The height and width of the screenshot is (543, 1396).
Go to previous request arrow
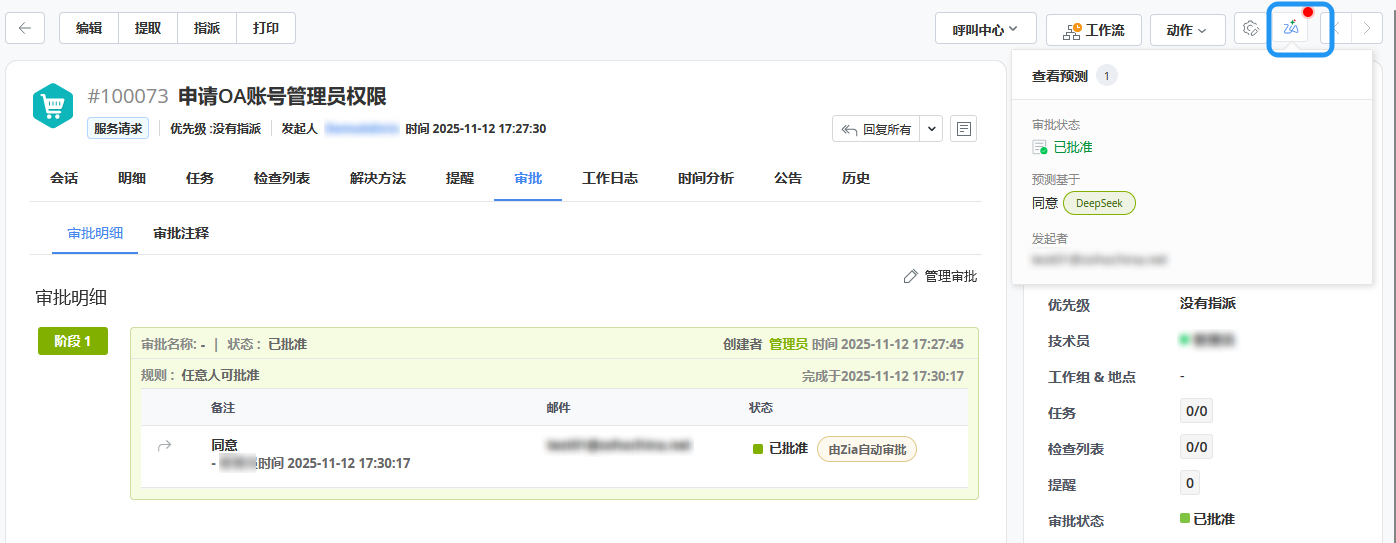1335,29
